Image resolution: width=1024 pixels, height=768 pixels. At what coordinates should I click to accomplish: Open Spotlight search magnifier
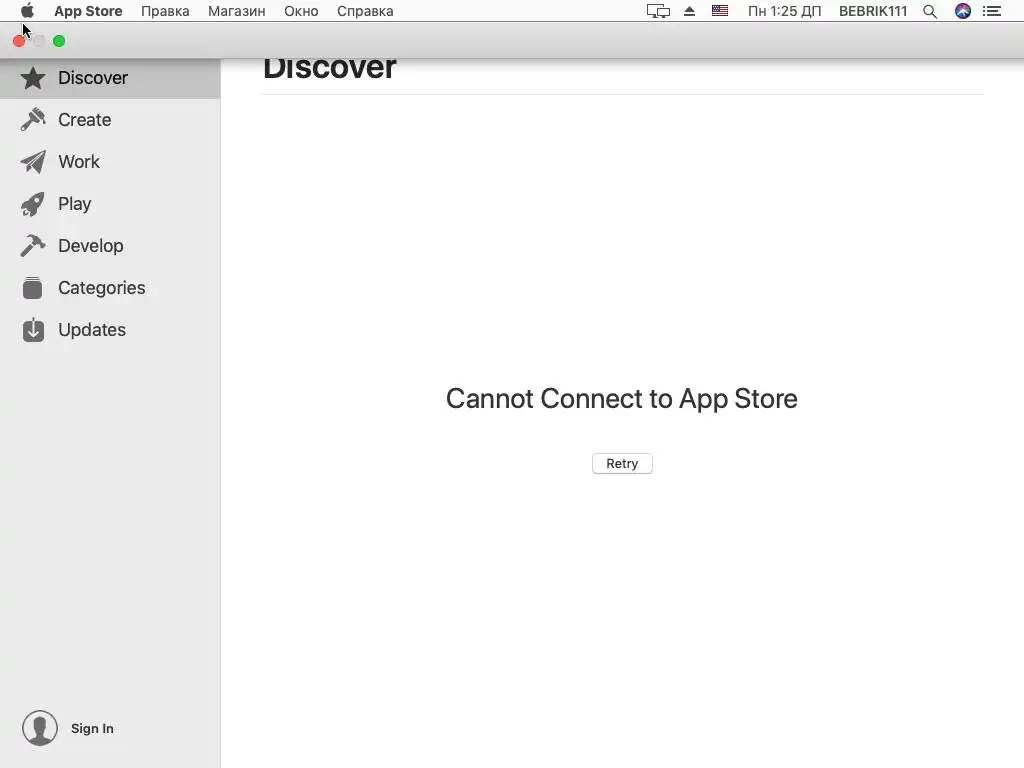point(930,11)
